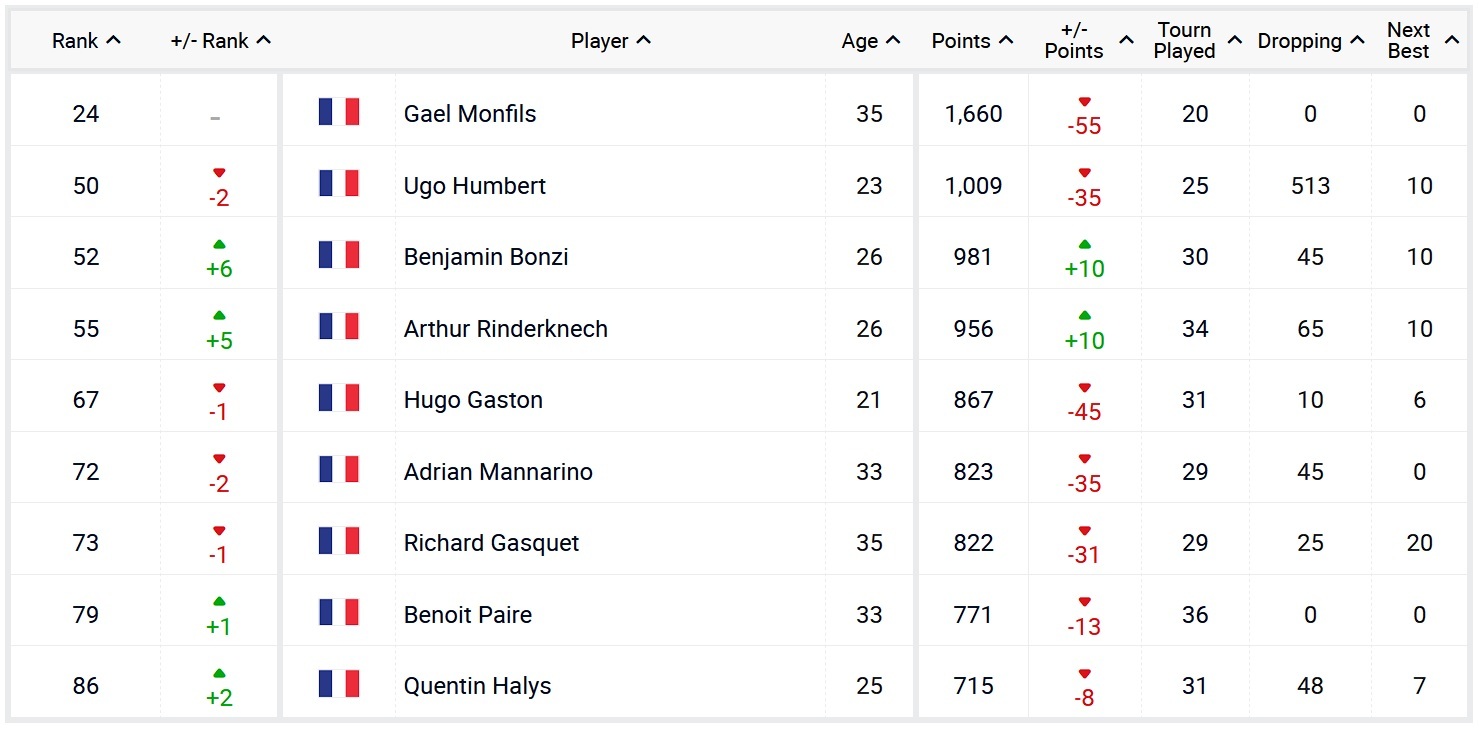Image resolution: width=1479 pixels, height=731 pixels.
Task: Click the flag icon beside Richard Gasquet
Action: (x=339, y=541)
